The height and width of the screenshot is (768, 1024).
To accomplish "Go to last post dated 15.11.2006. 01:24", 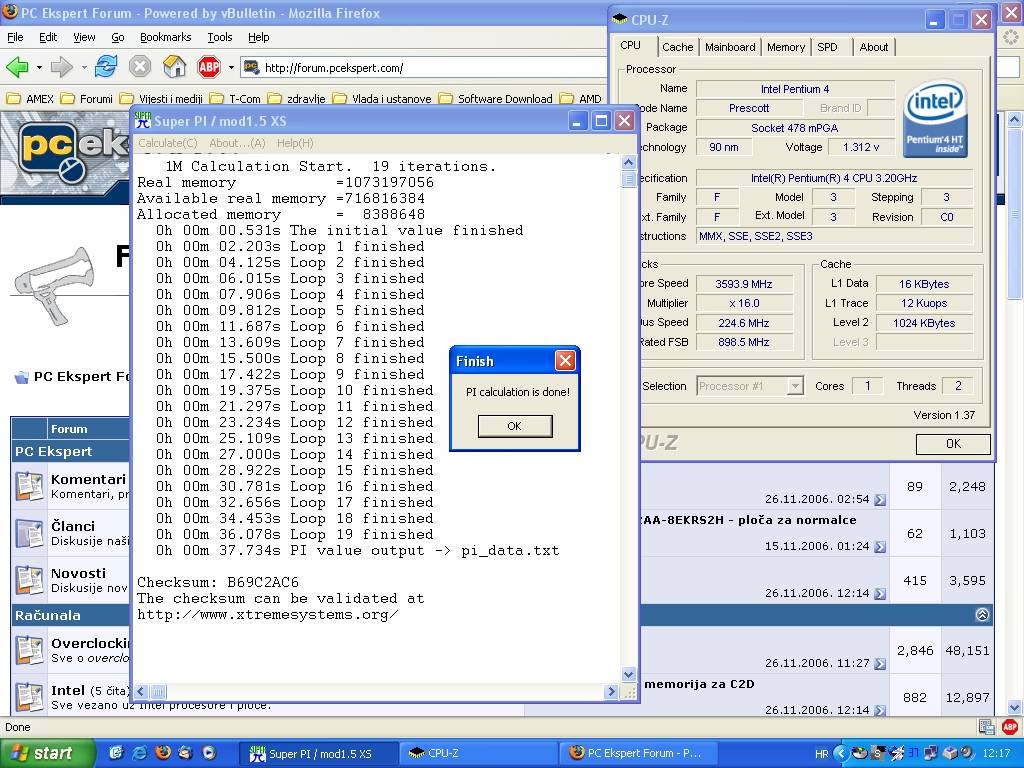I will tap(880, 547).
